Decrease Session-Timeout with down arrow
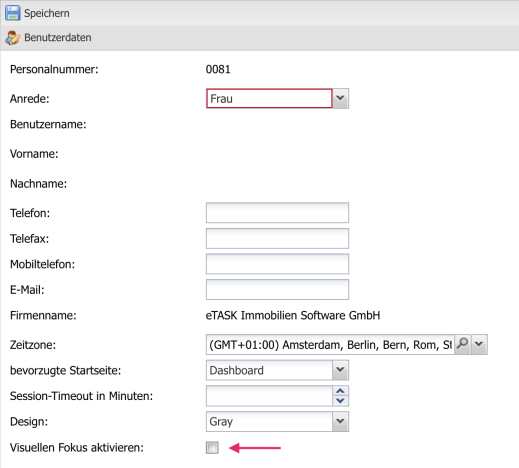519x468 pixels. pyautogui.click(x=340, y=401)
